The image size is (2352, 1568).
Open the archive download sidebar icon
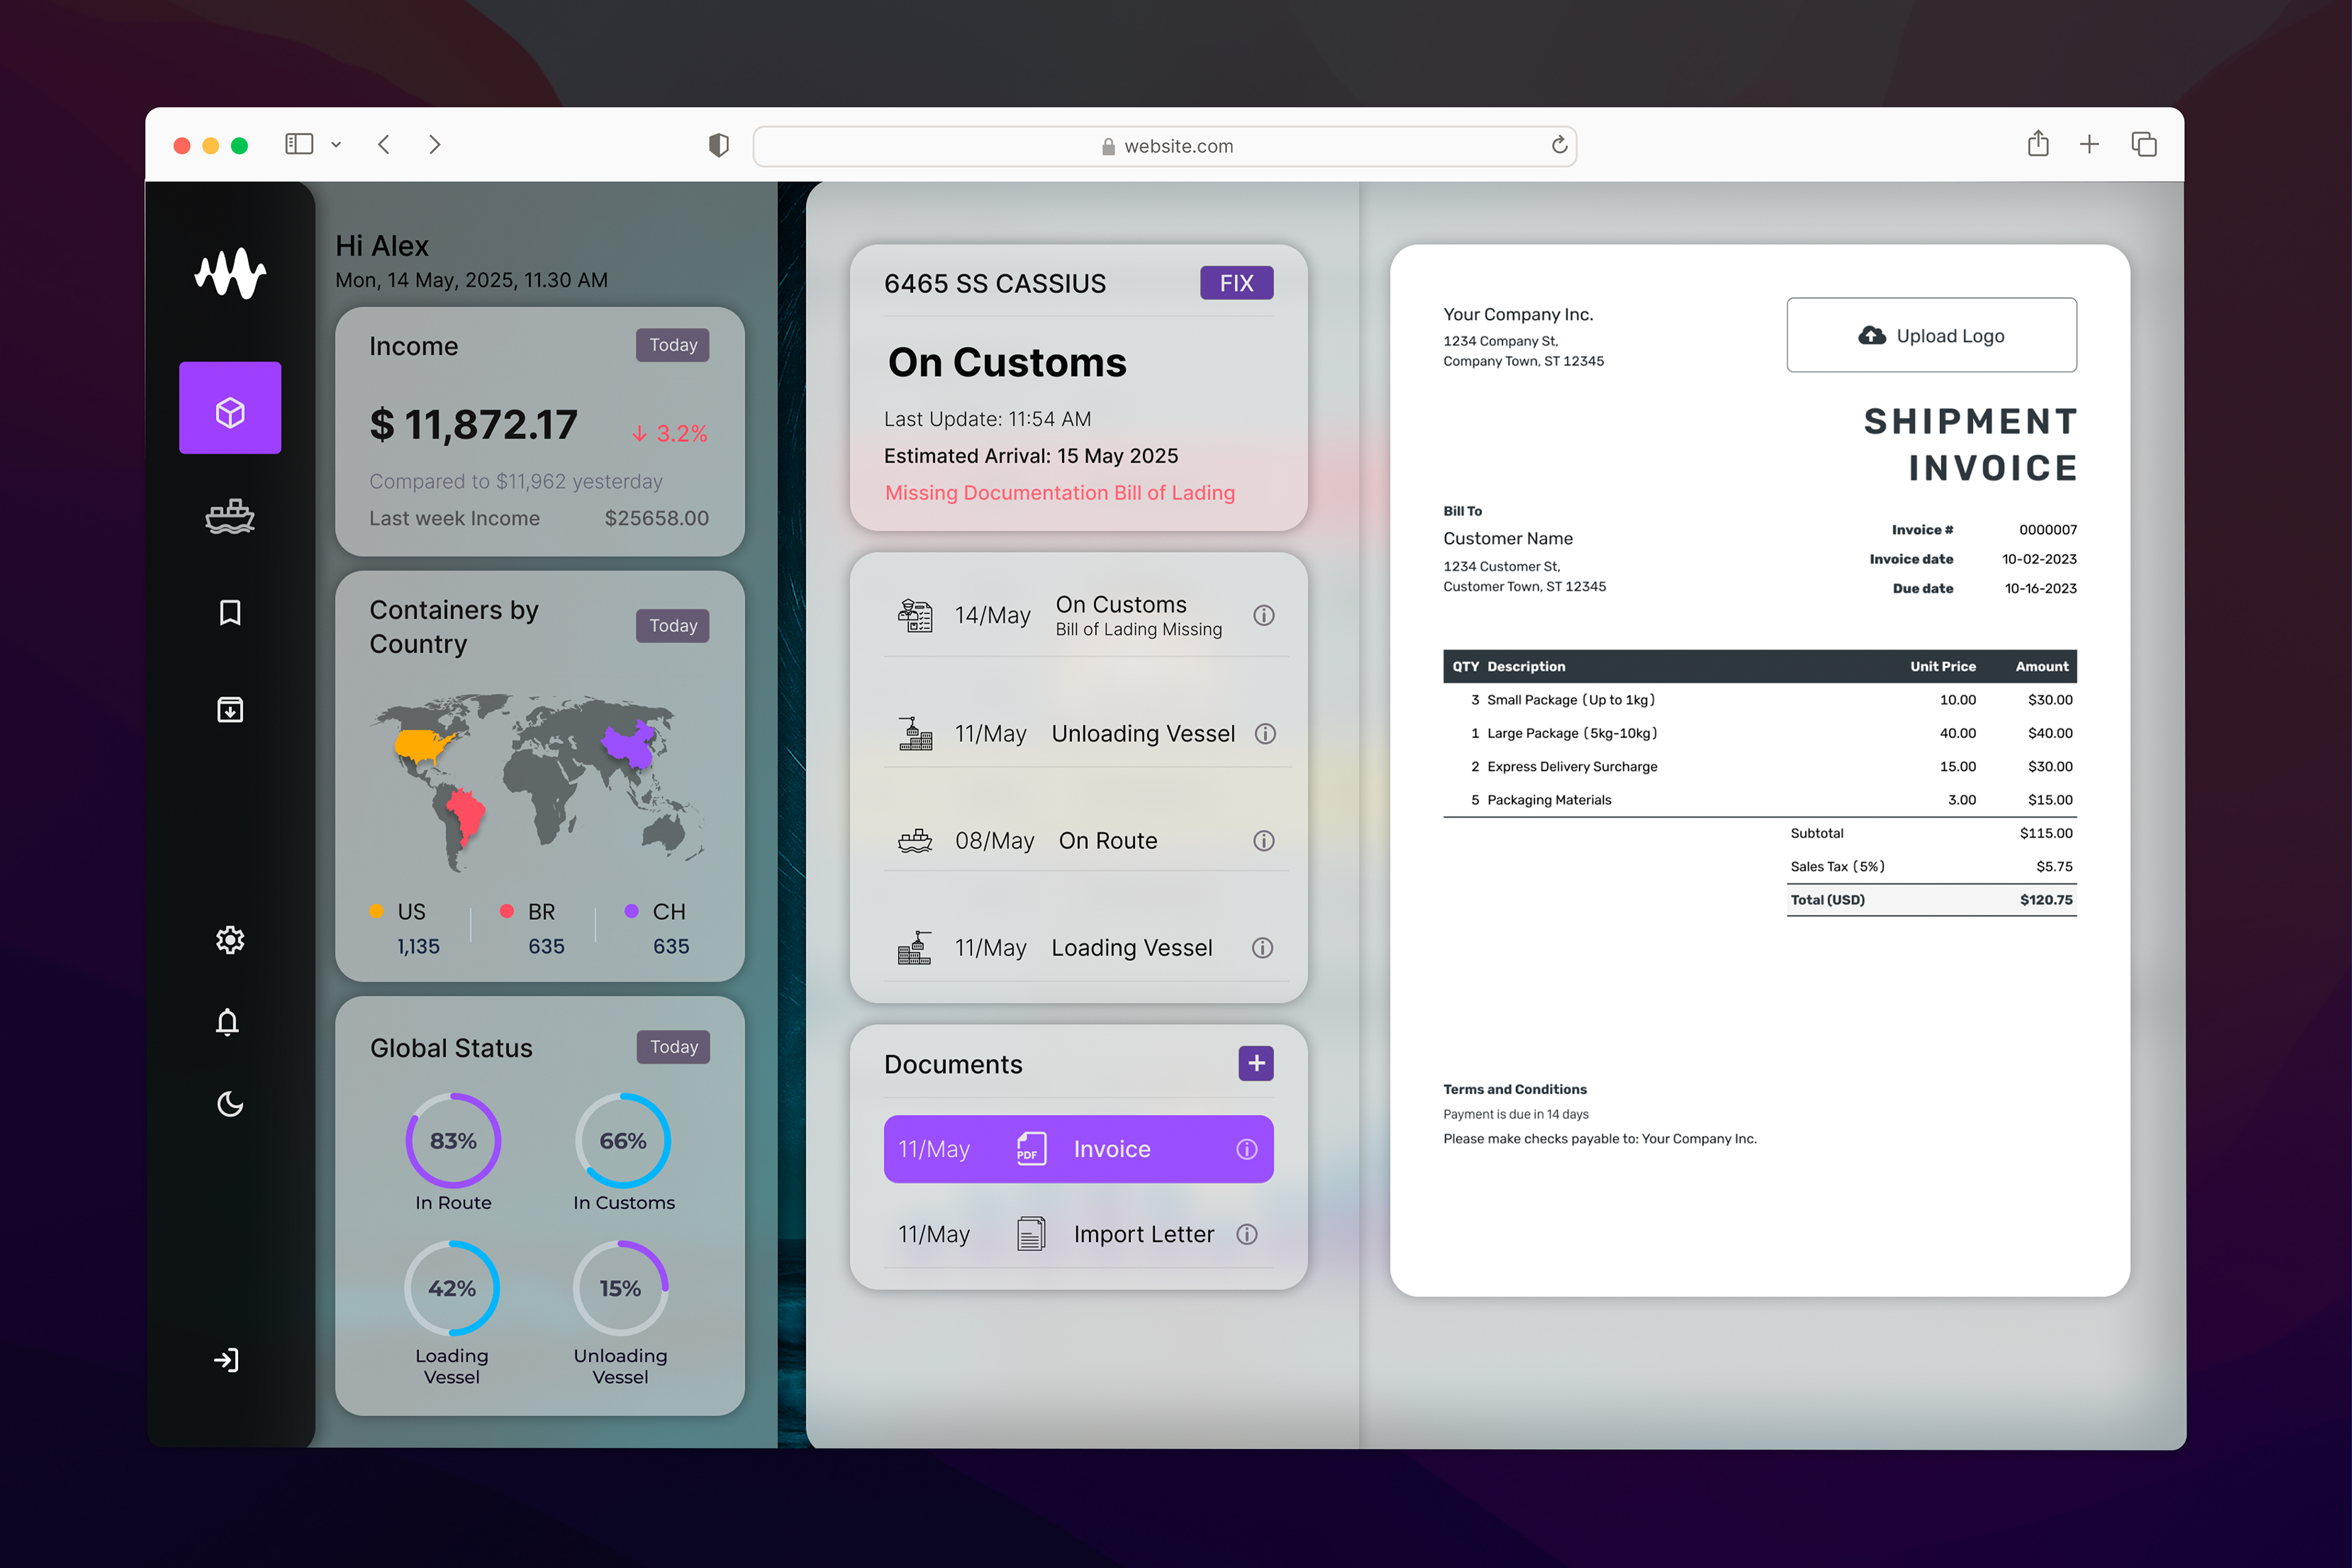pos(230,709)
